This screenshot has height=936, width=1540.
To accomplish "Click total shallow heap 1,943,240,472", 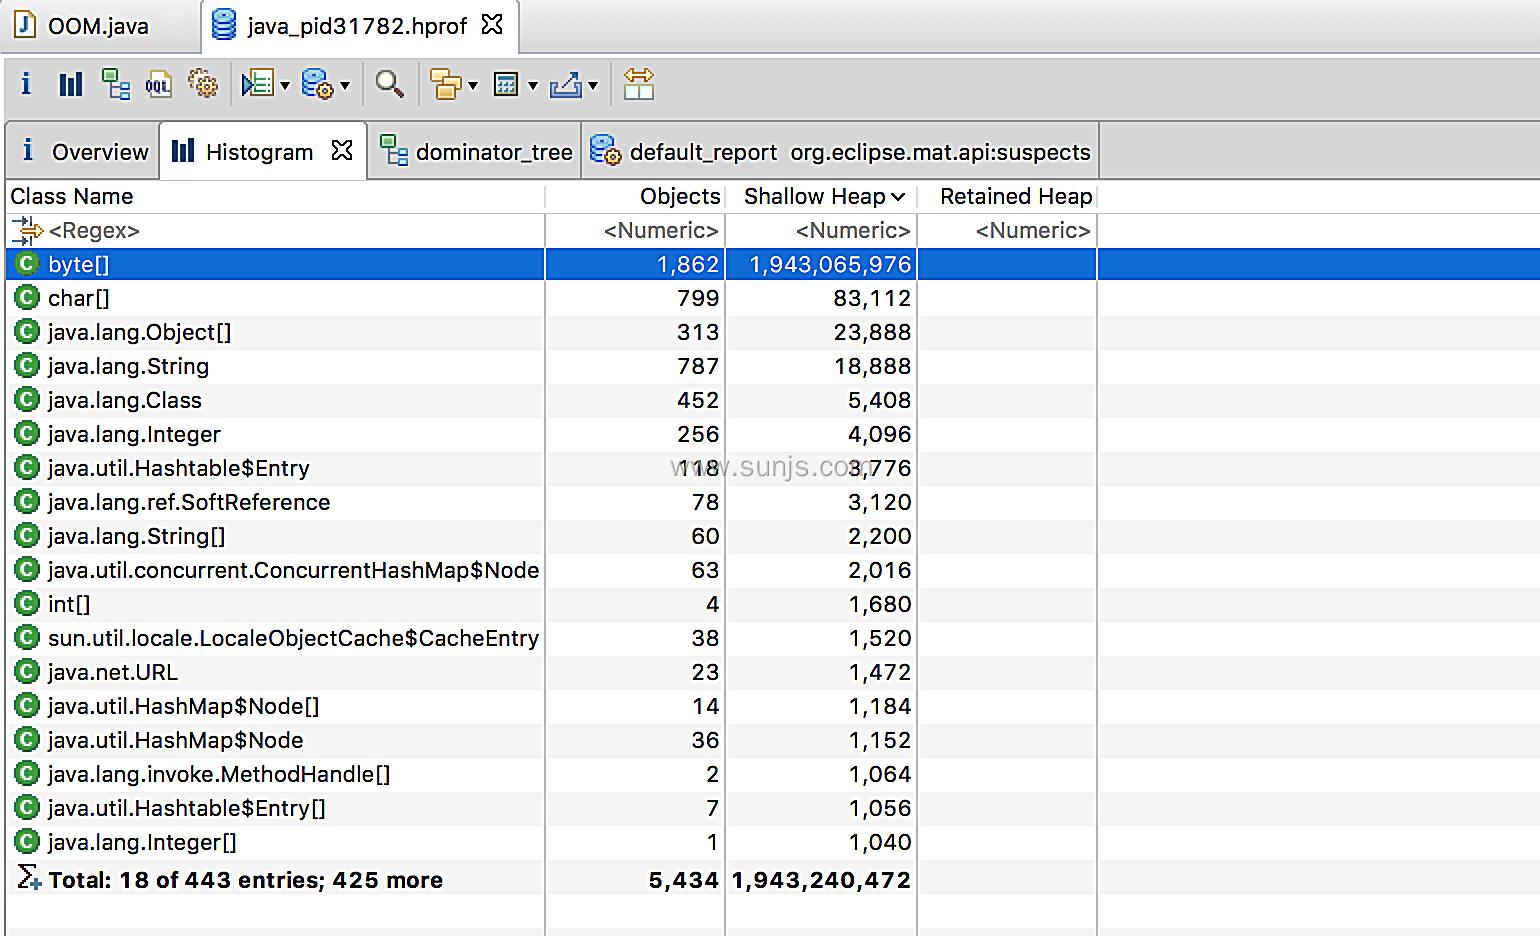I will pyautogui.click(x=821, y=880).
